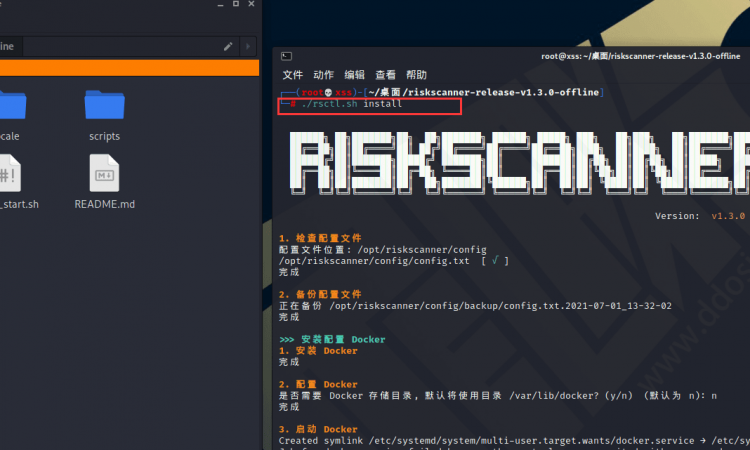Image resolution: width=750 pixels, height=450 pixels.
Task: Click the './rsctl.sh install' command text
Action: (352, 104)
